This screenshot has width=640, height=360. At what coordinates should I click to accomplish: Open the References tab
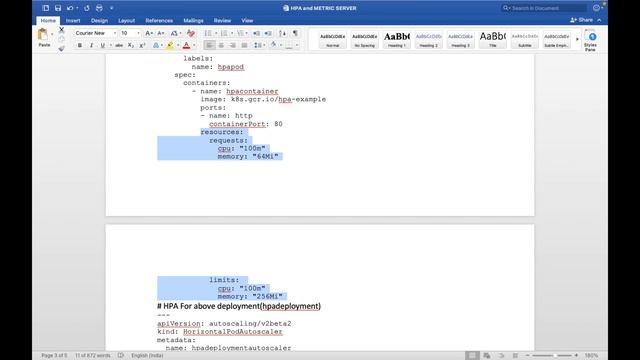[159, 20]
